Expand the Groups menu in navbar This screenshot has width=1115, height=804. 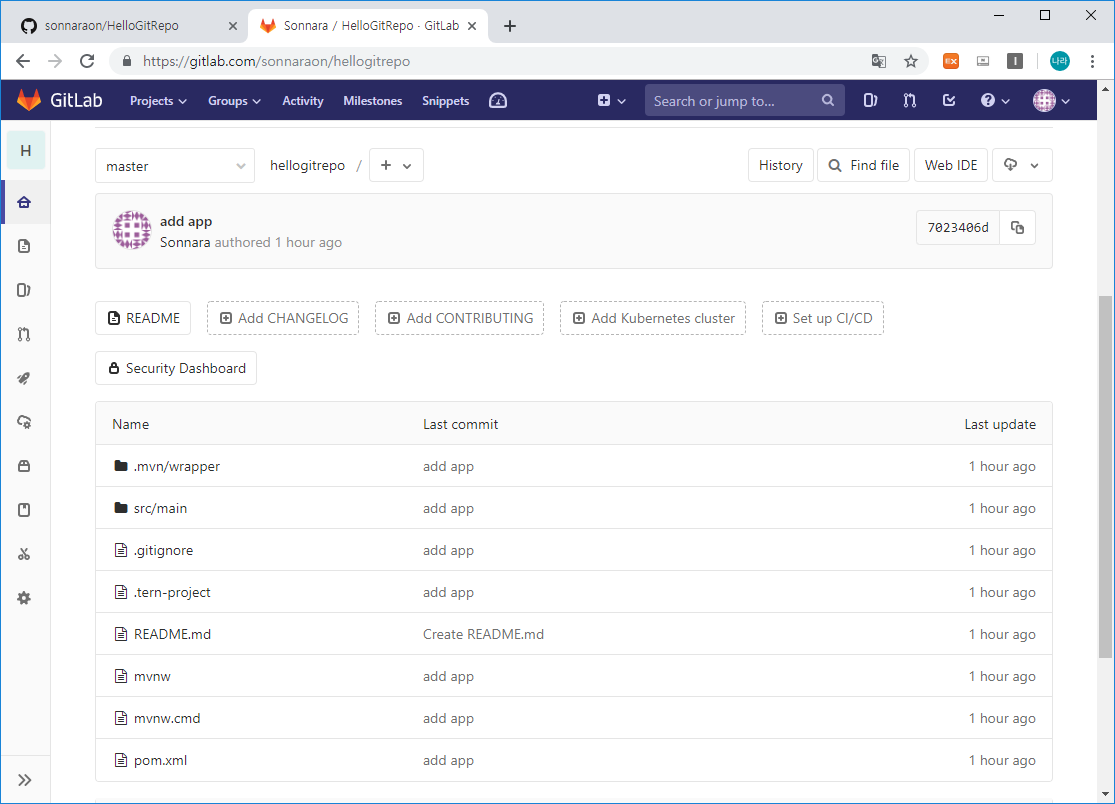click(x=234, y=101)
